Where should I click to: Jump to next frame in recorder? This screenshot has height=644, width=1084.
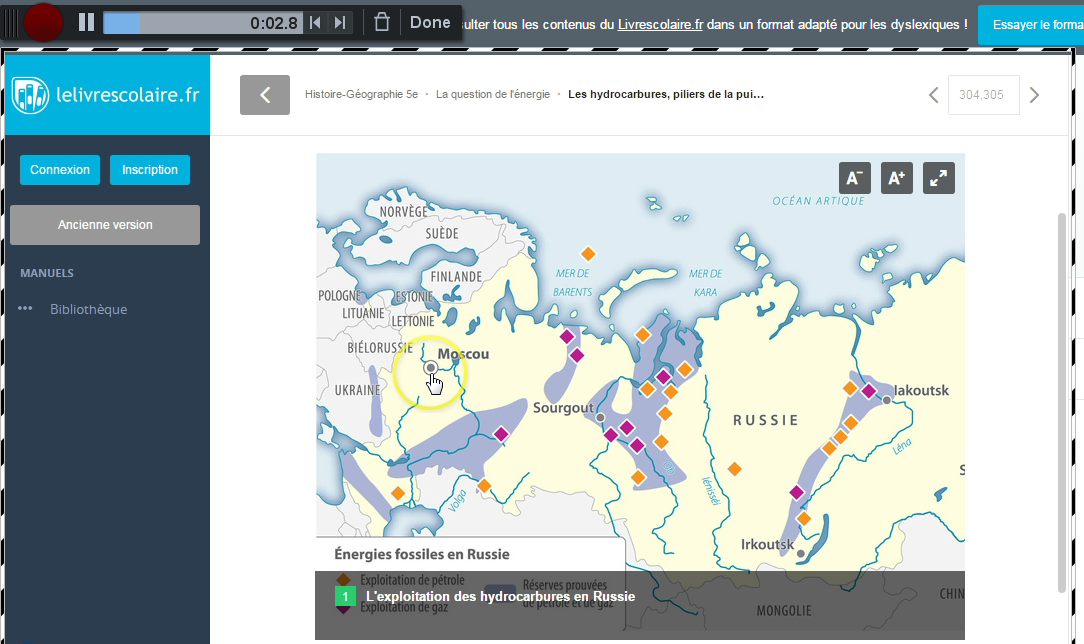click(339, 23)
